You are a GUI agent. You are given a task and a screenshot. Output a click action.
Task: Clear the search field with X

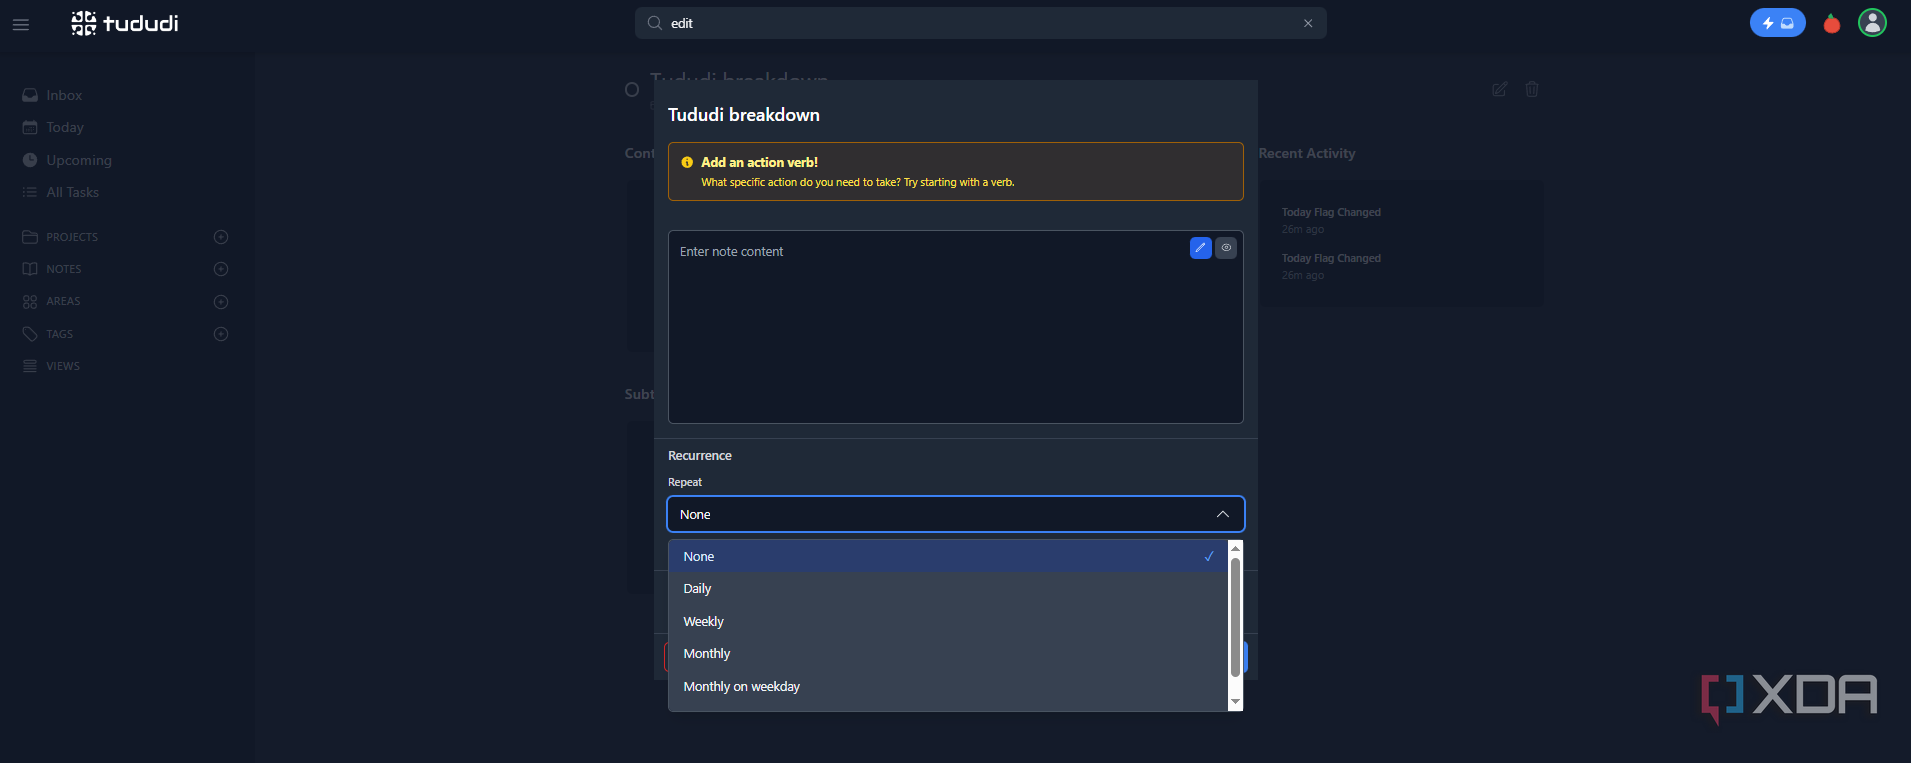pyautogui.click(x=1308, y=23)
